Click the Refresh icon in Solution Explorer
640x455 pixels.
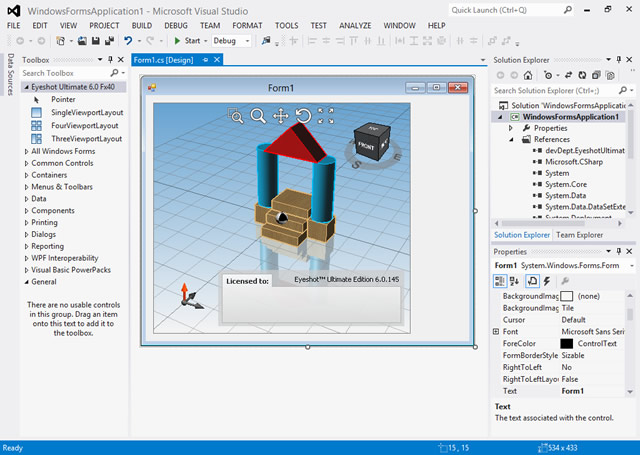click(x=582, y=75)
